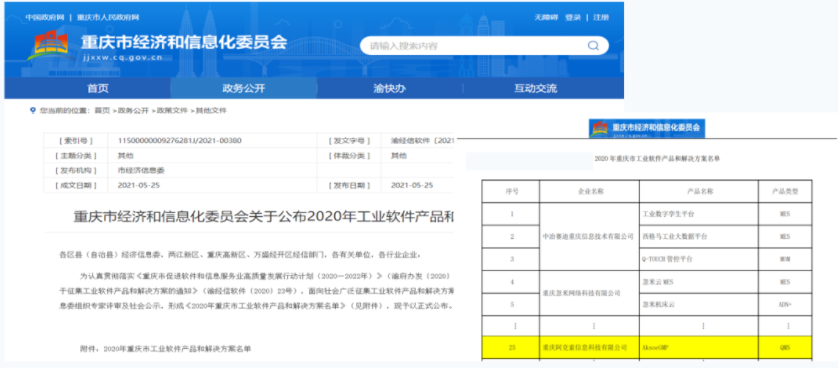The width and height of the screenshot is (838, 368).
Task: Click 政策文件 in the breadcrumb trail
Action: coord(172,111)
